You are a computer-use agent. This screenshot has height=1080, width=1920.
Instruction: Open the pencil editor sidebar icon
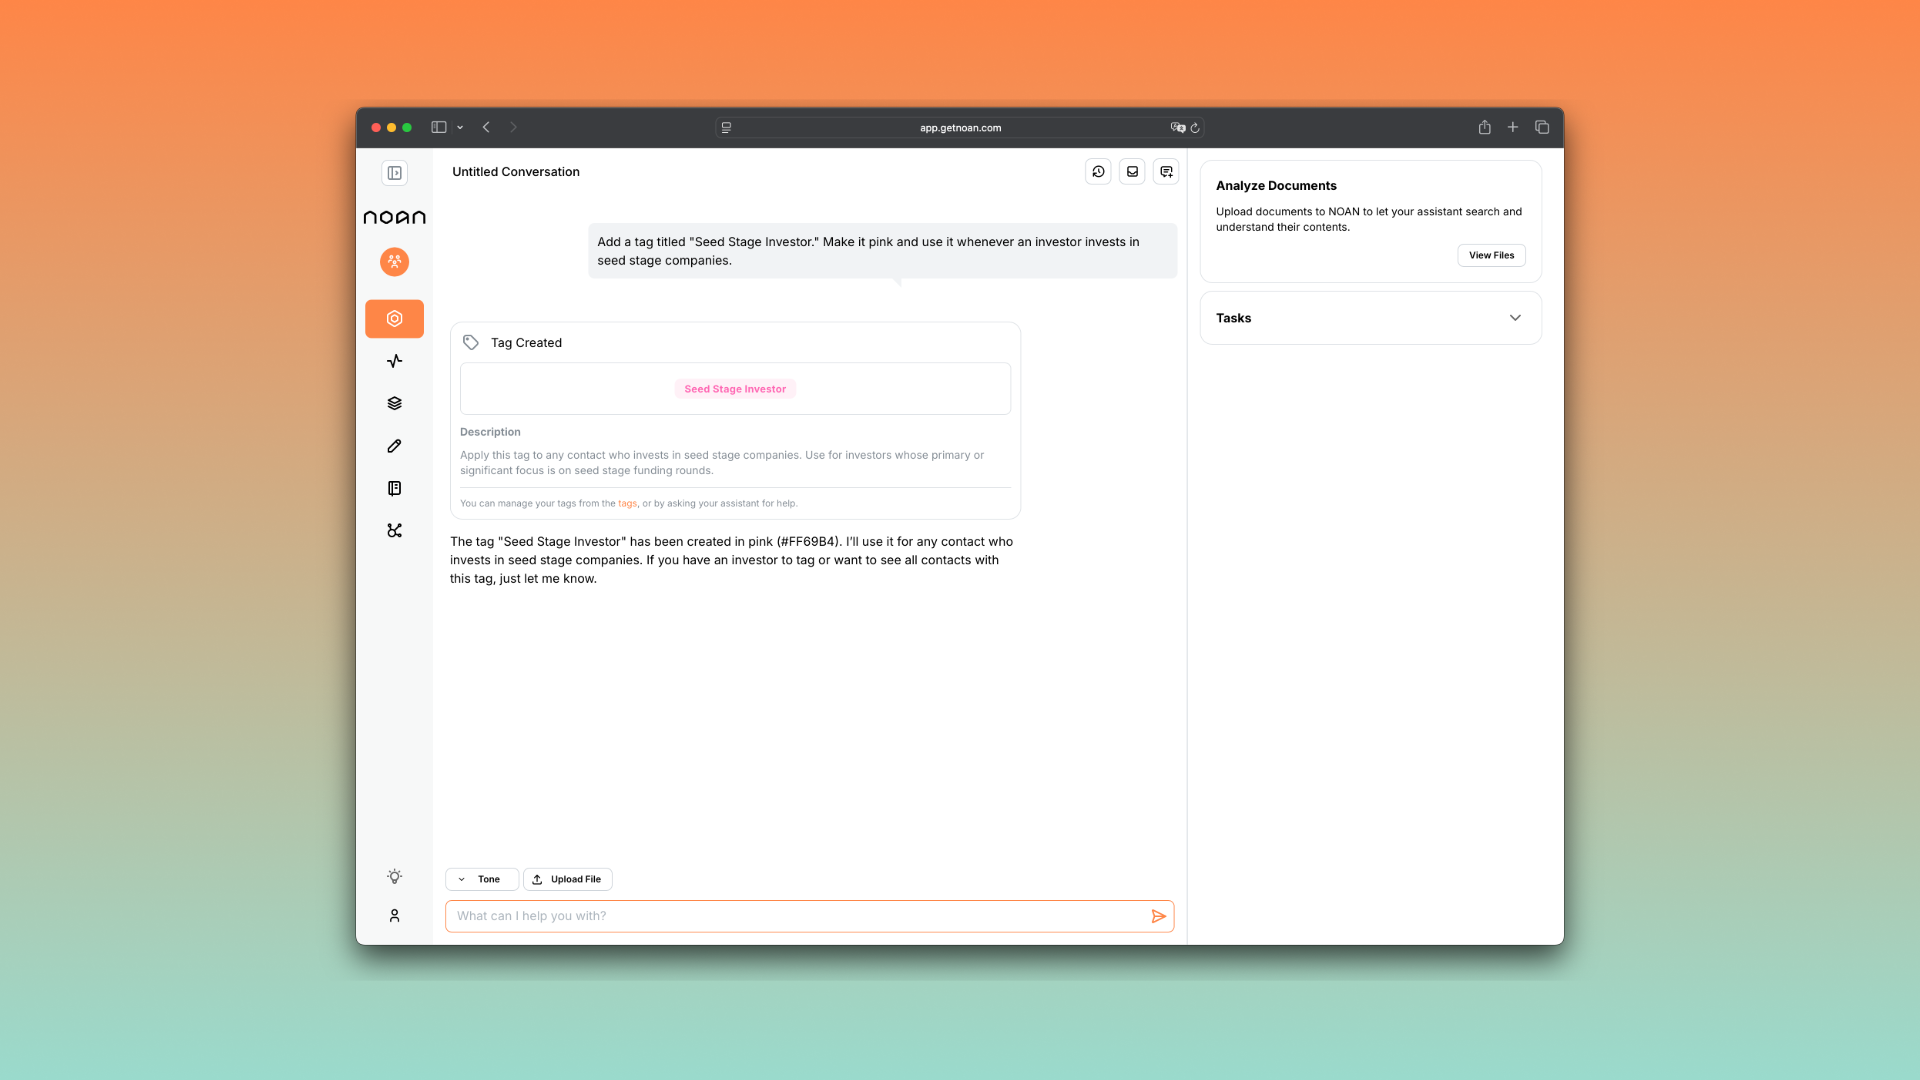point(394,446)
